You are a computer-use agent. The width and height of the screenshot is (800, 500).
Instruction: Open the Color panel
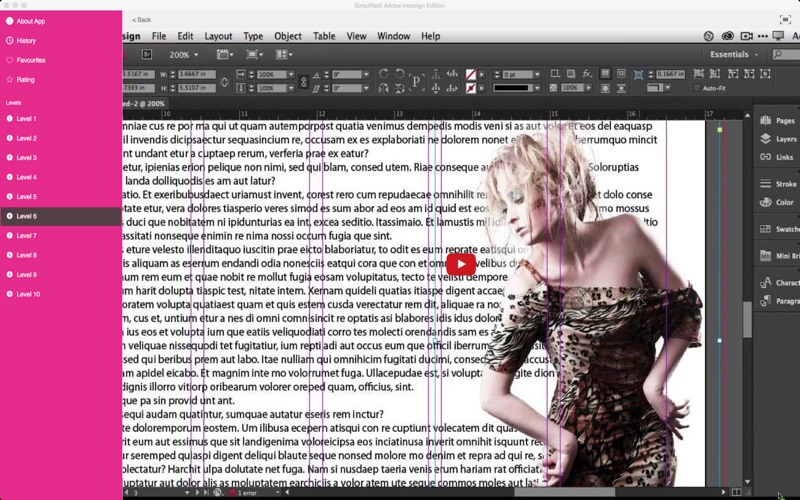click(x=778, y=202)
